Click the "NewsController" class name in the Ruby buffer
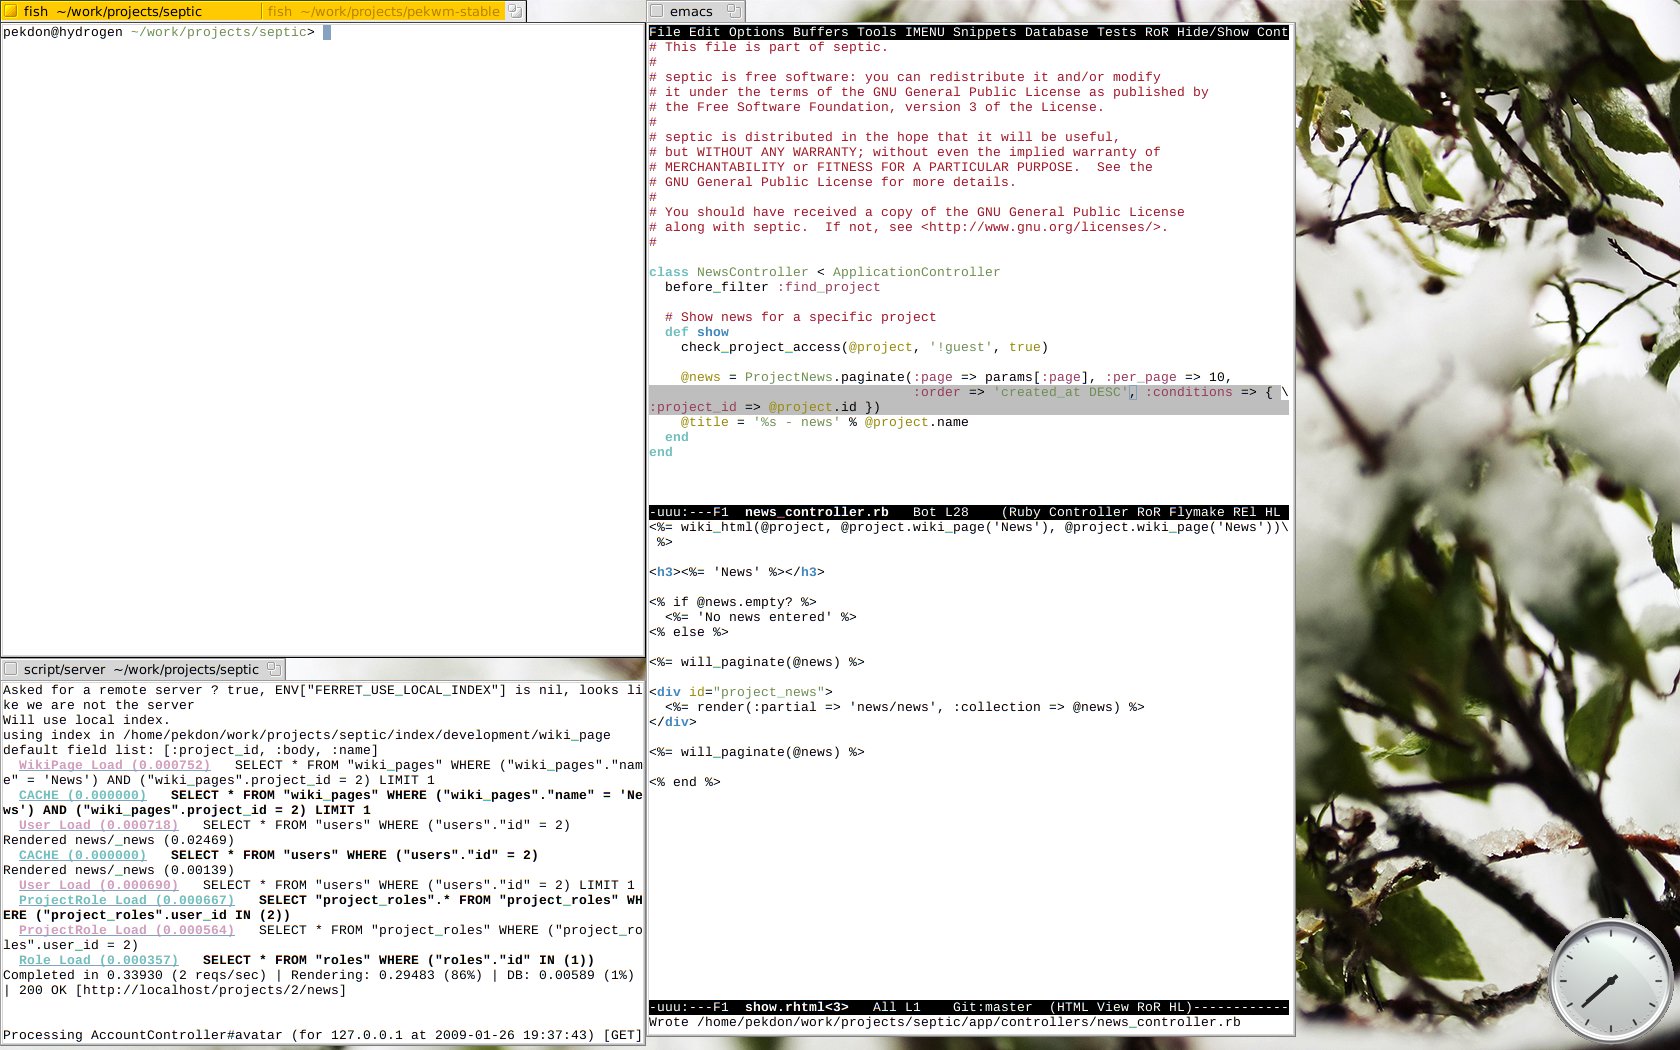The width and height of the screenshot is (1680, 1050). point(753,272)
